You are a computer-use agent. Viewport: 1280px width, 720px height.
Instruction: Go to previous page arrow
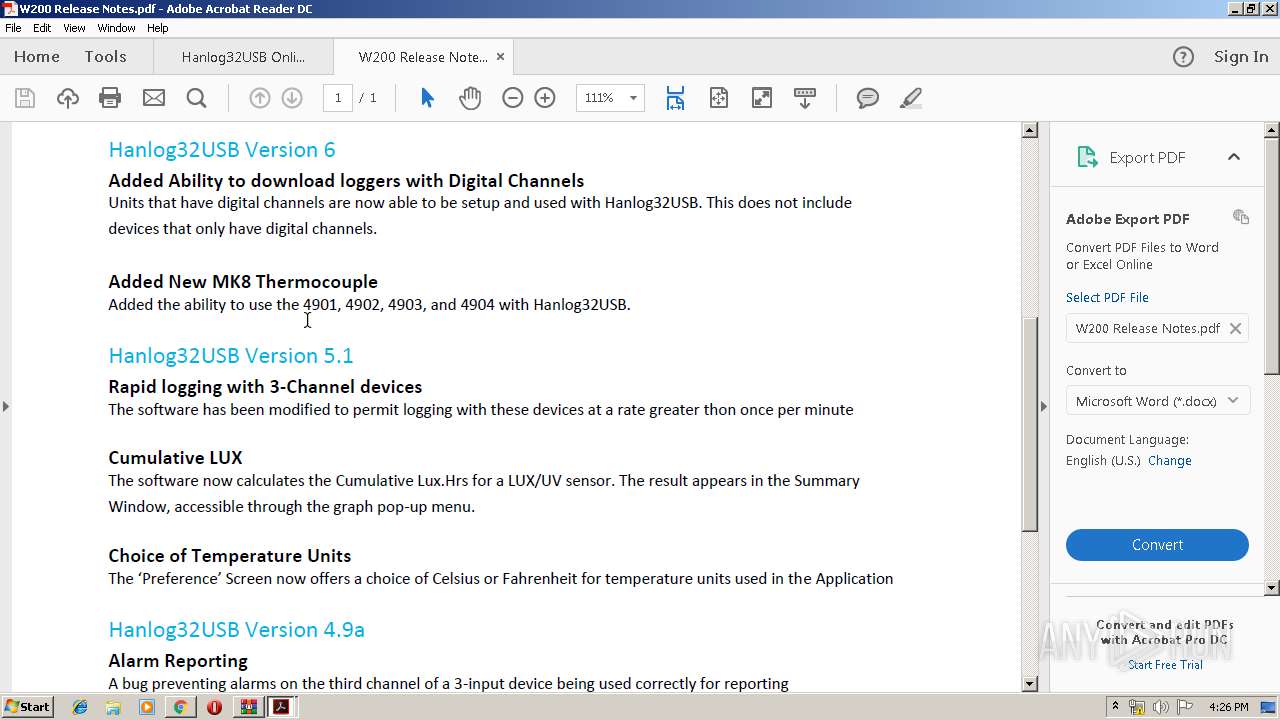(x=260, y=98)
